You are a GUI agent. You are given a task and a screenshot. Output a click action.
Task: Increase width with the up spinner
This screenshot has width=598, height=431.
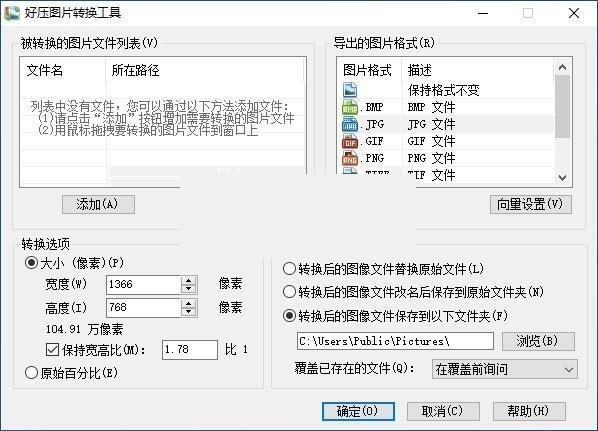(188, 280)
